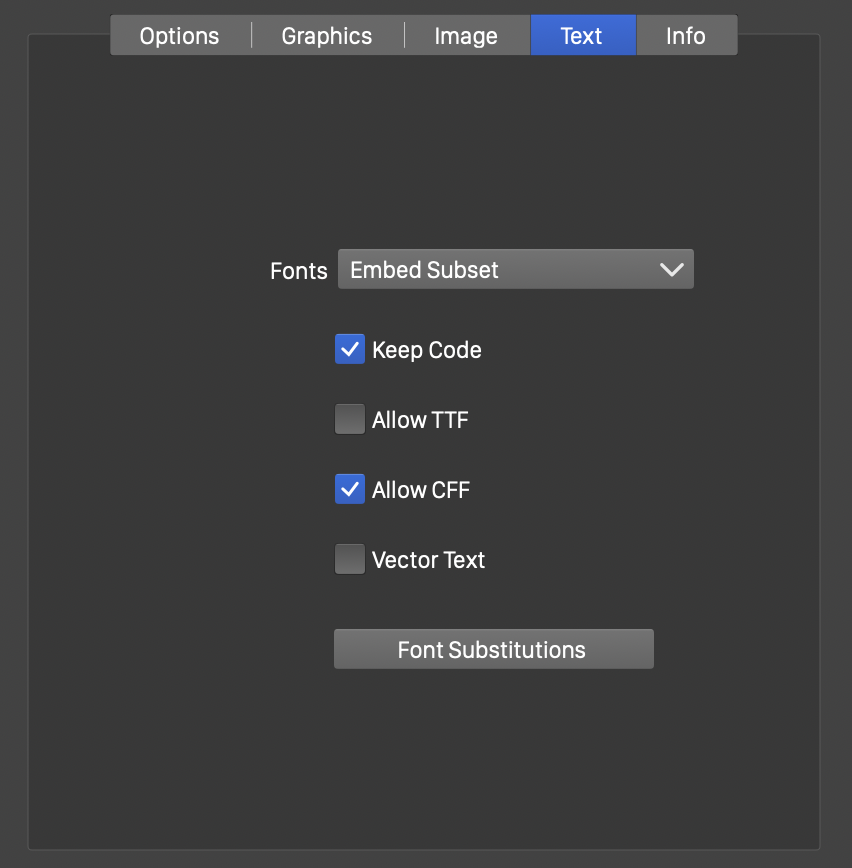Enable the Allow TTF checkbox

(x=350, y=420)
